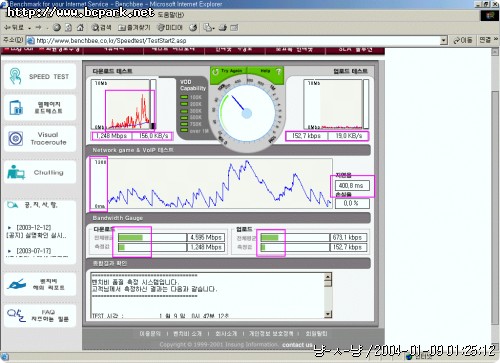Go to the home page via Home icon
Image resolution: width=500 pixels, height=363 pixels.
point(80,28)
